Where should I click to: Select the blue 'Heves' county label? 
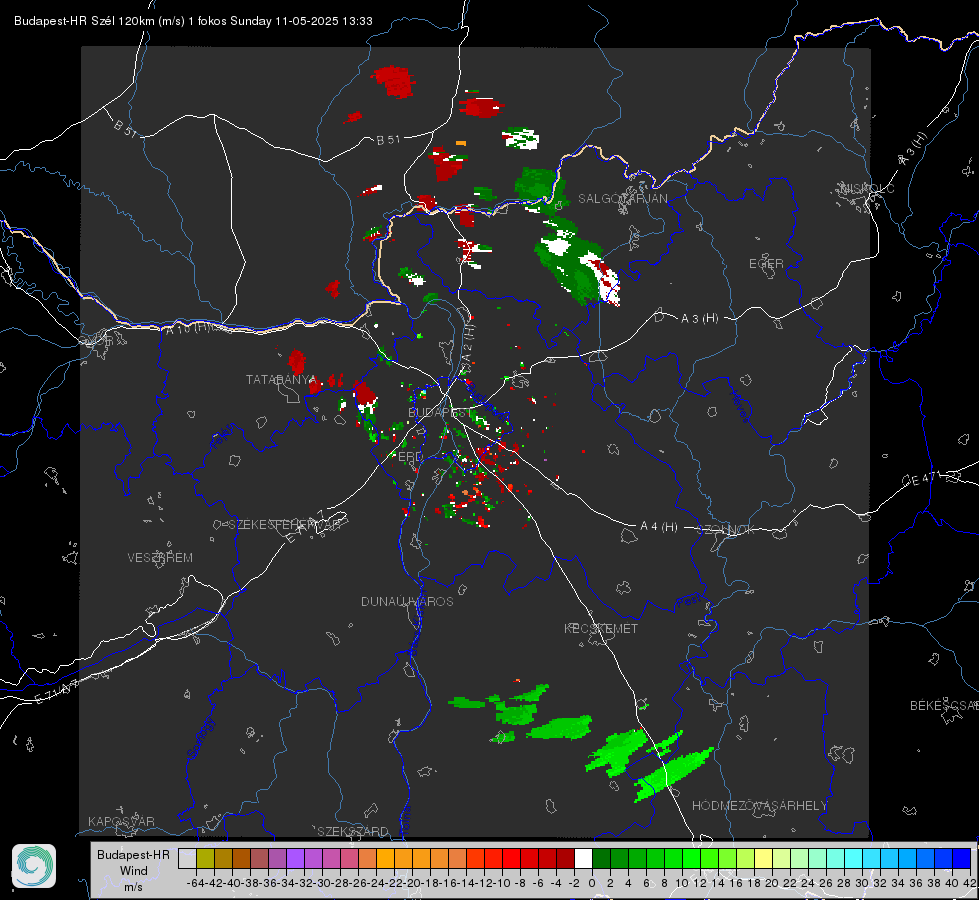click(x=739, y=405)
